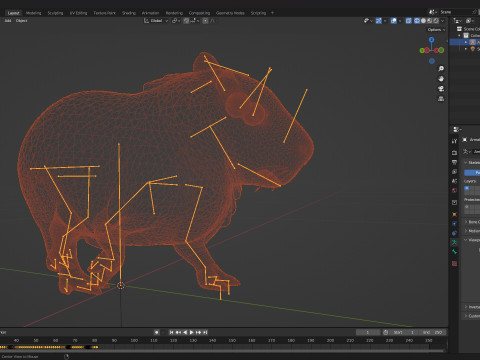Open the Options dropdown in viewport
Screen dimensions: 480x360
pos(436,30)
